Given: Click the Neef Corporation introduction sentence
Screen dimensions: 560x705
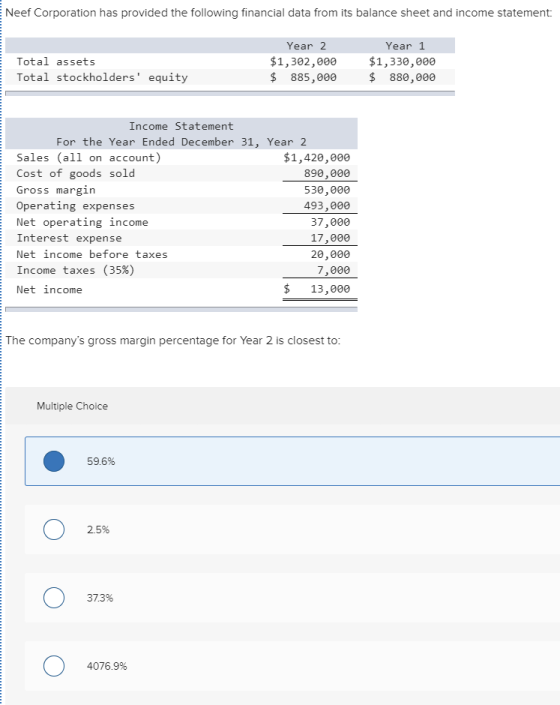Looking at the screenshot, I should pos(279,13).
